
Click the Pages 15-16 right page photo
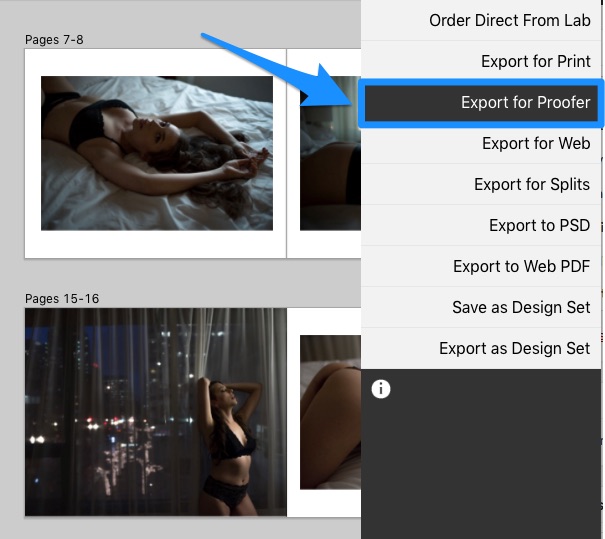point(330,412)
